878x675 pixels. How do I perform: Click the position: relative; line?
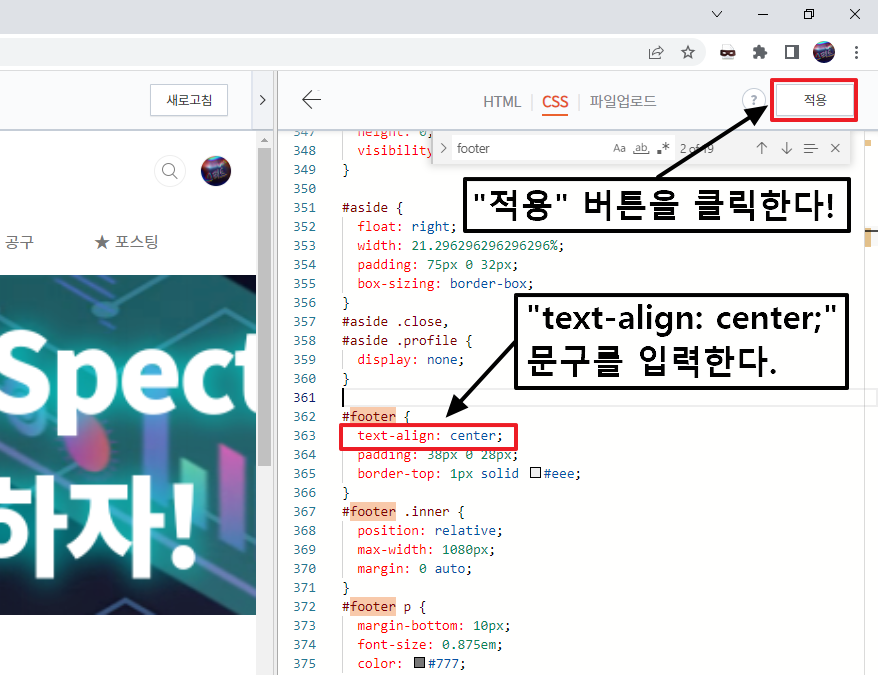coord(430,530)
